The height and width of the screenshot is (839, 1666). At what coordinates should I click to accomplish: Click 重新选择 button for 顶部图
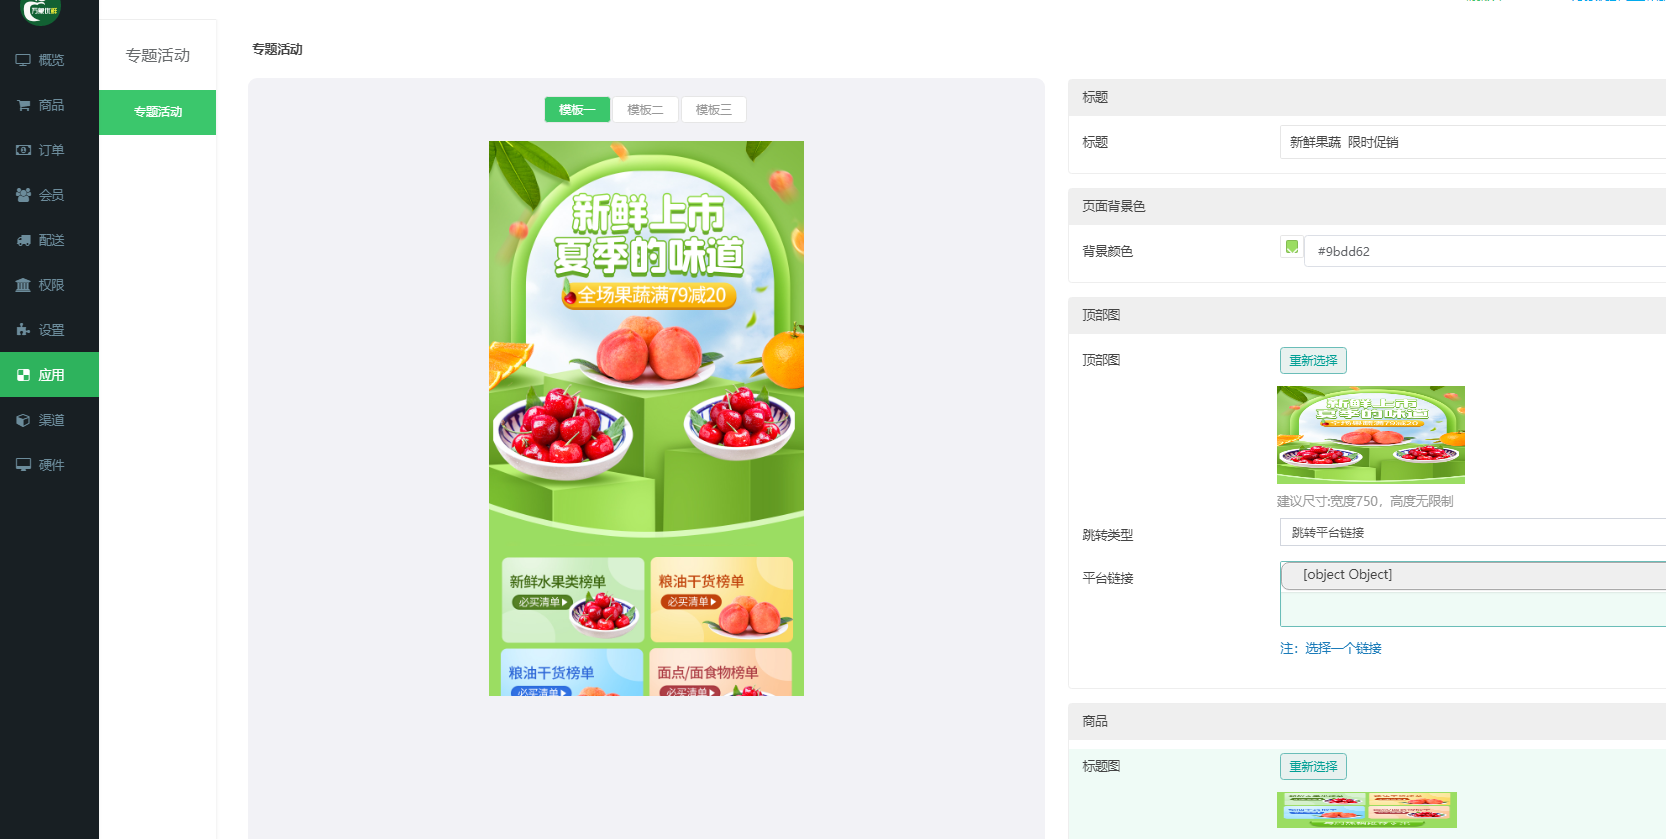1313,361
